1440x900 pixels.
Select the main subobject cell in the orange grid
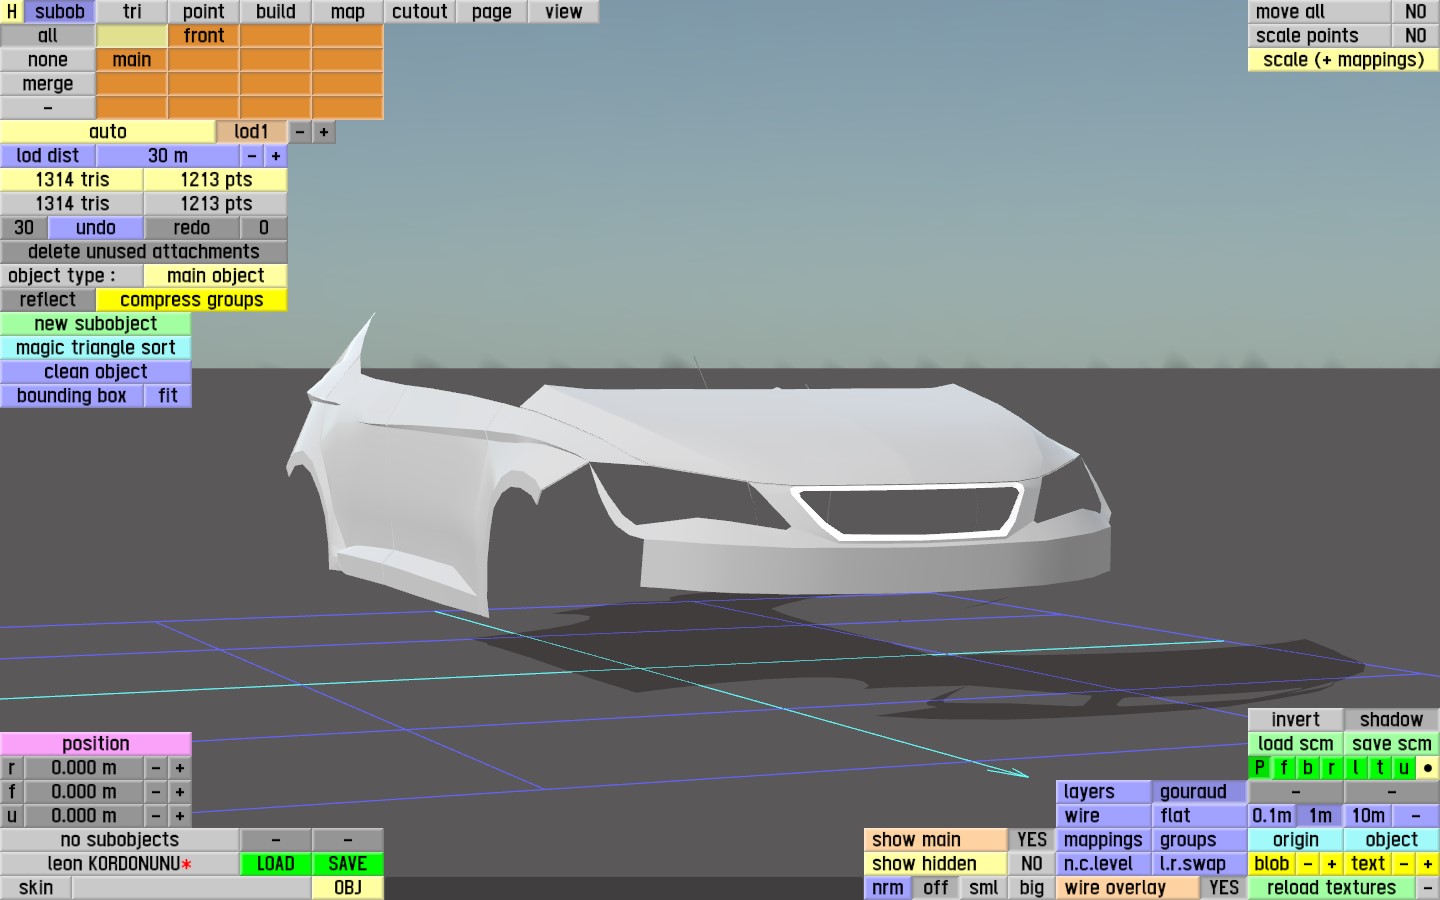(132, 60)
